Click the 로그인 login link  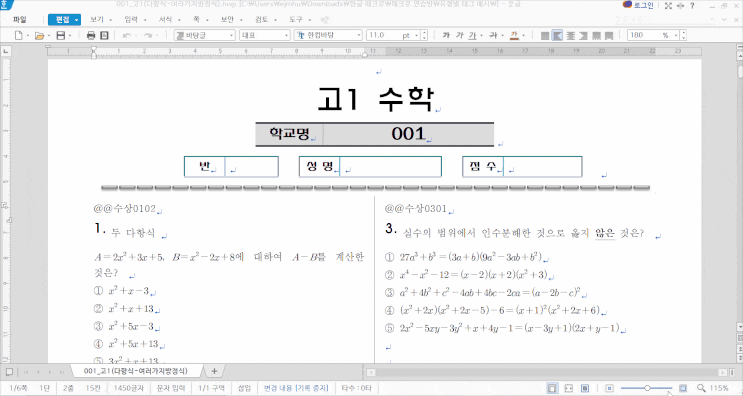643,6
